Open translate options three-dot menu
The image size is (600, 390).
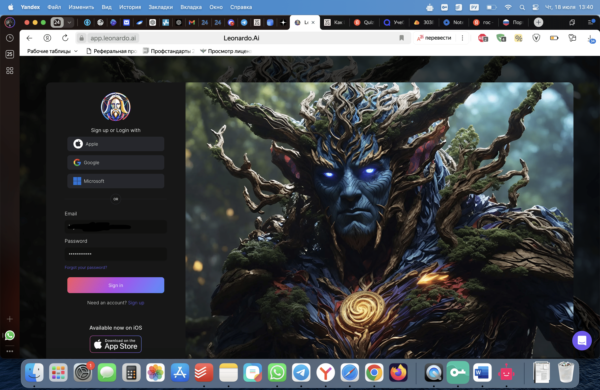[x=462, y=38]
